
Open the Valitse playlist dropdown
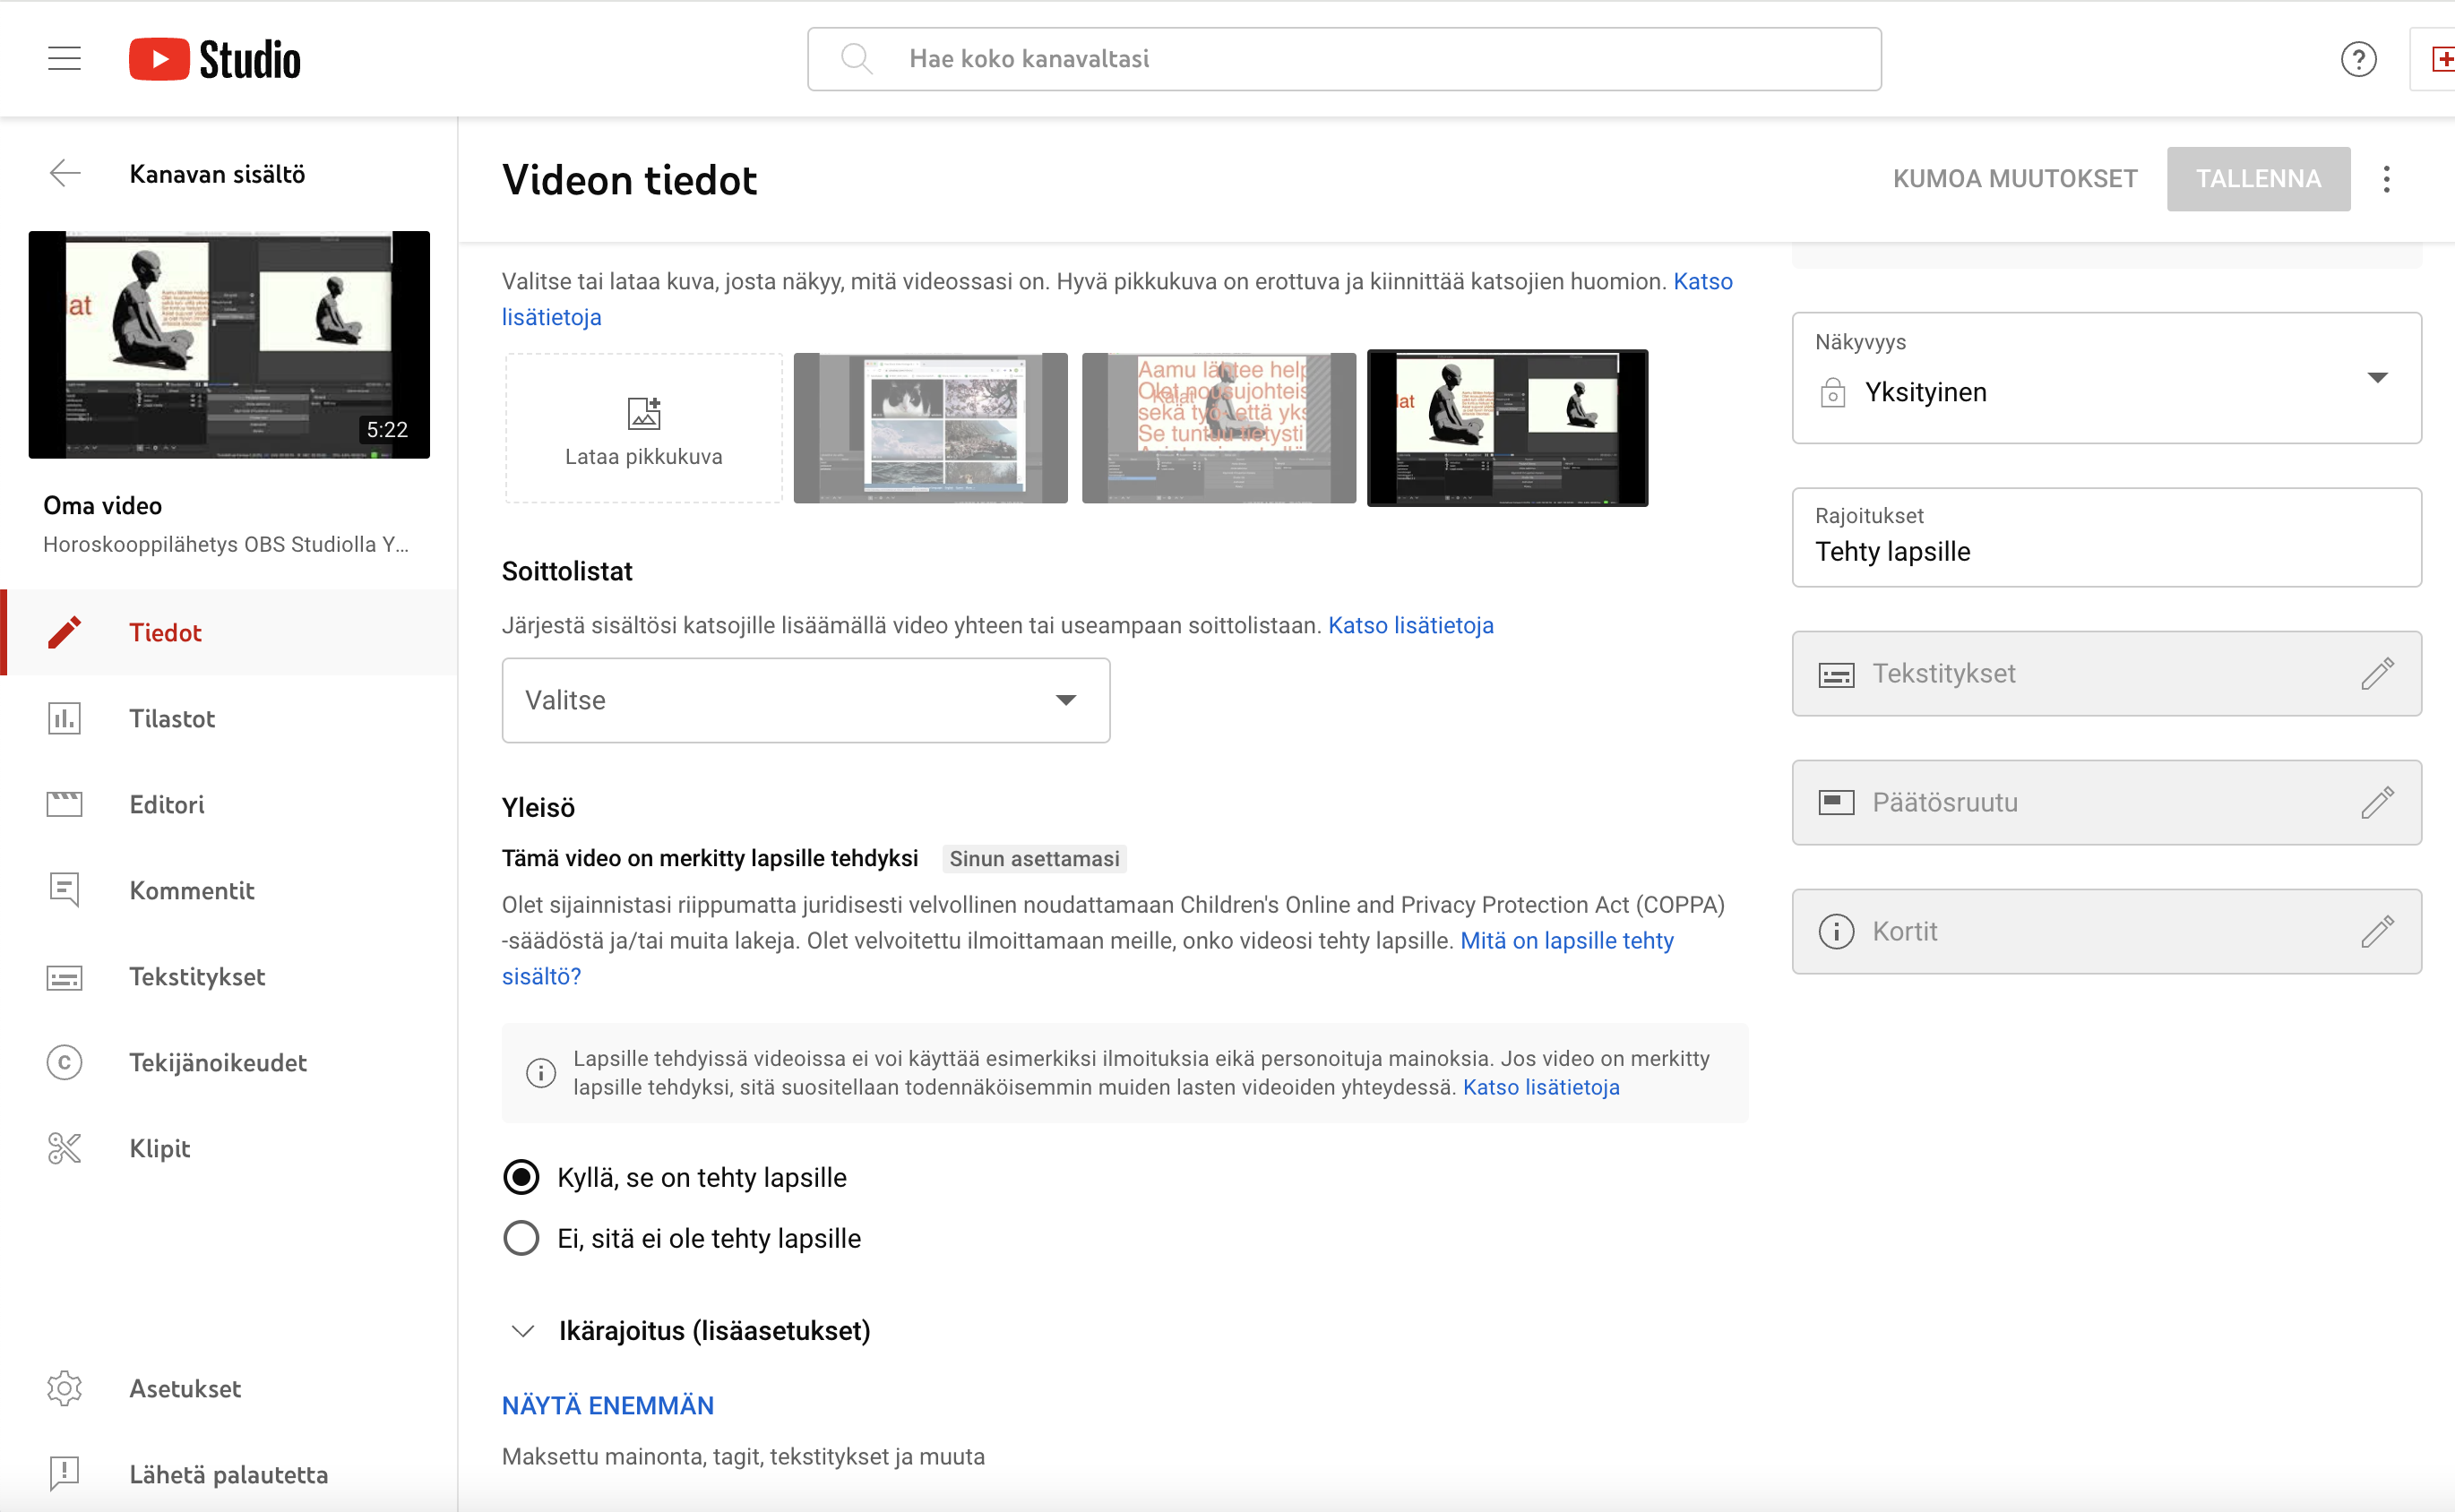(x=805, y=700)
